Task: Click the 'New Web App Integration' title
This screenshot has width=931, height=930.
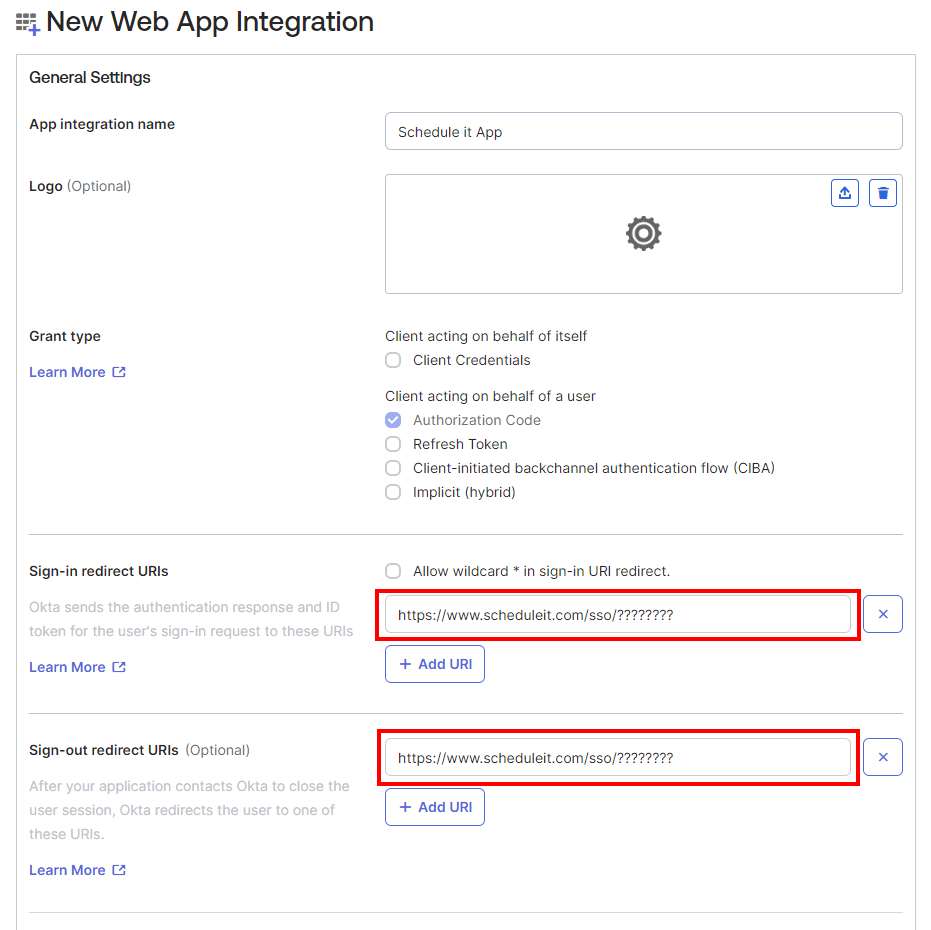Action: point(210,22)
